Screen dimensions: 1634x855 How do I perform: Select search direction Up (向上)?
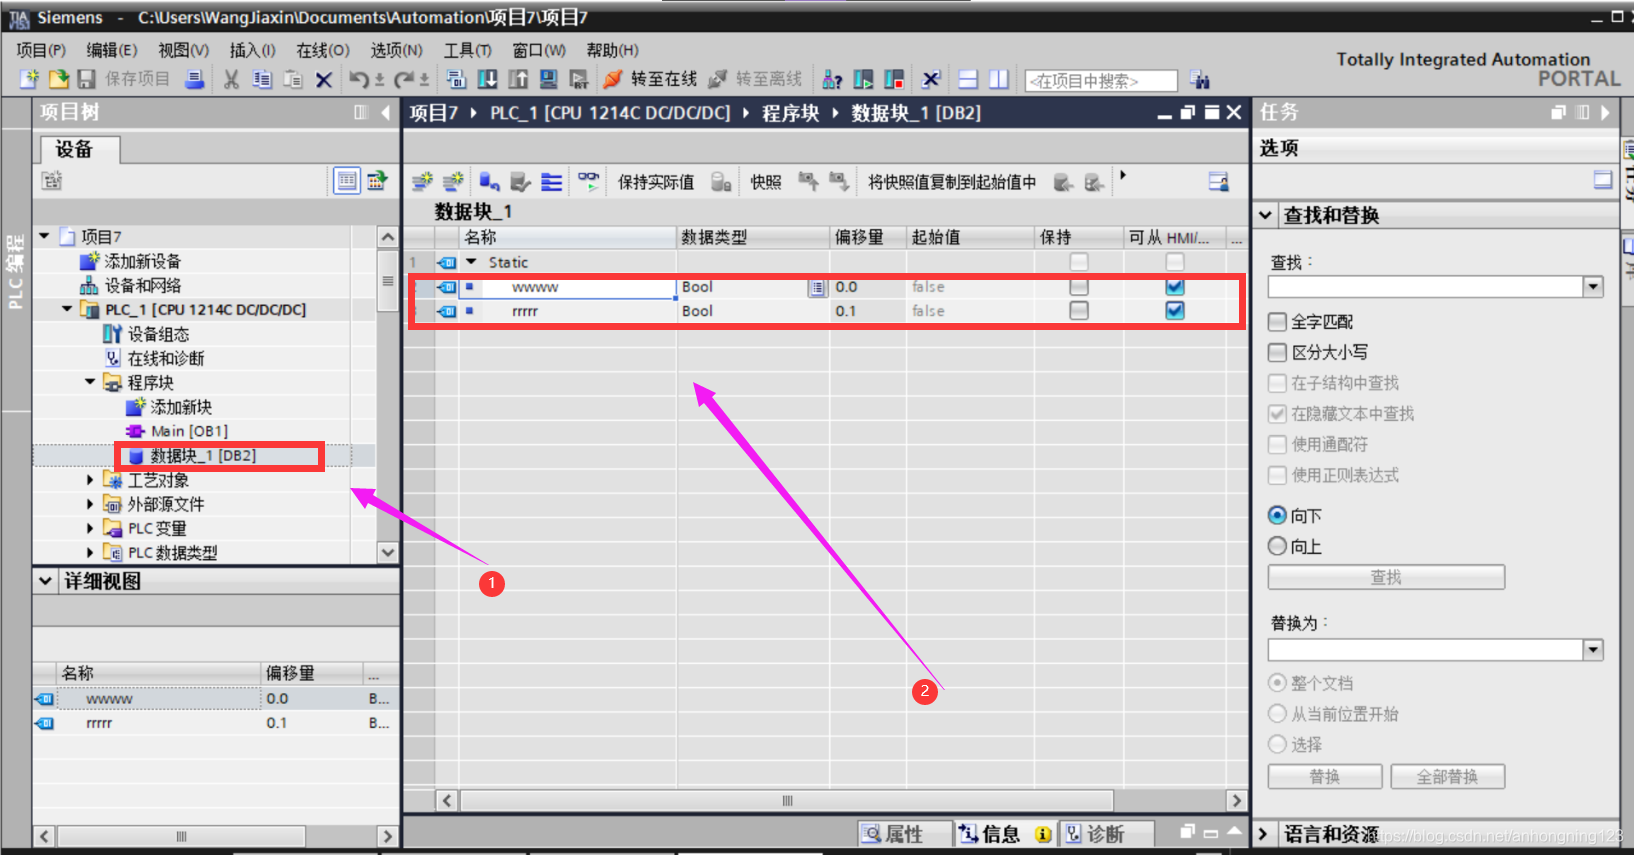1277,546
